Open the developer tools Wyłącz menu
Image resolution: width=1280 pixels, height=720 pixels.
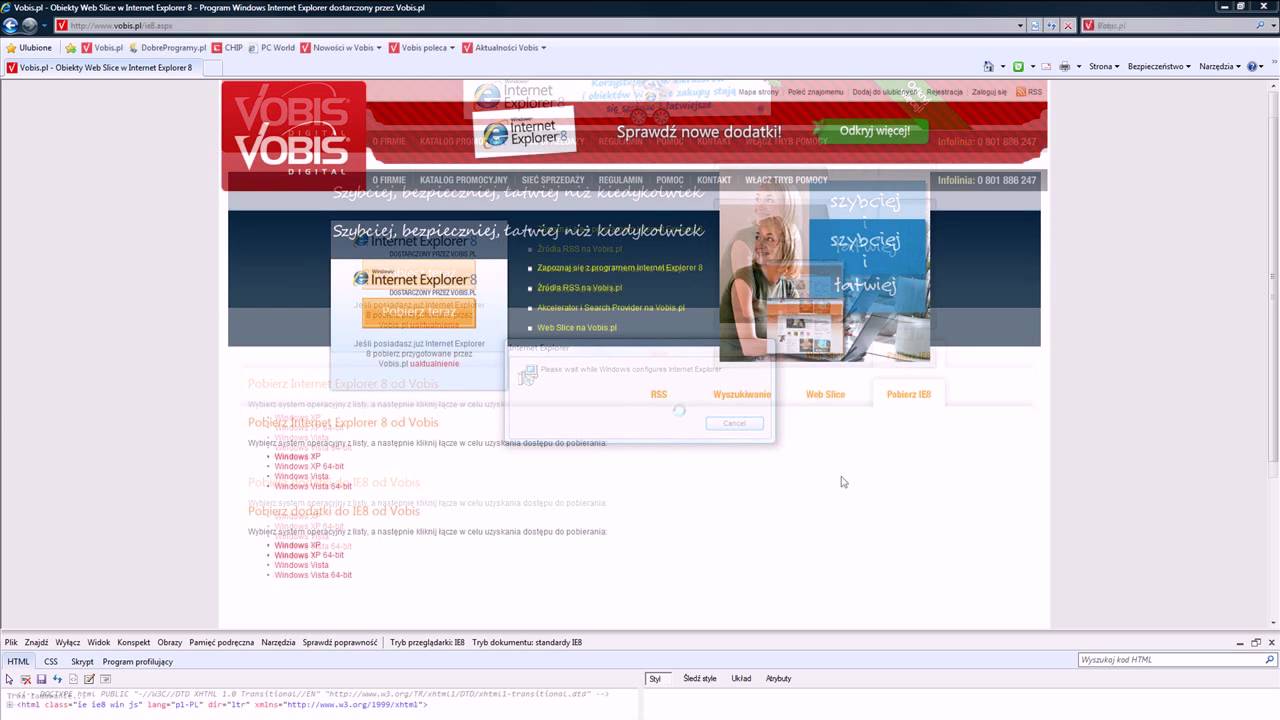[68, 643]
